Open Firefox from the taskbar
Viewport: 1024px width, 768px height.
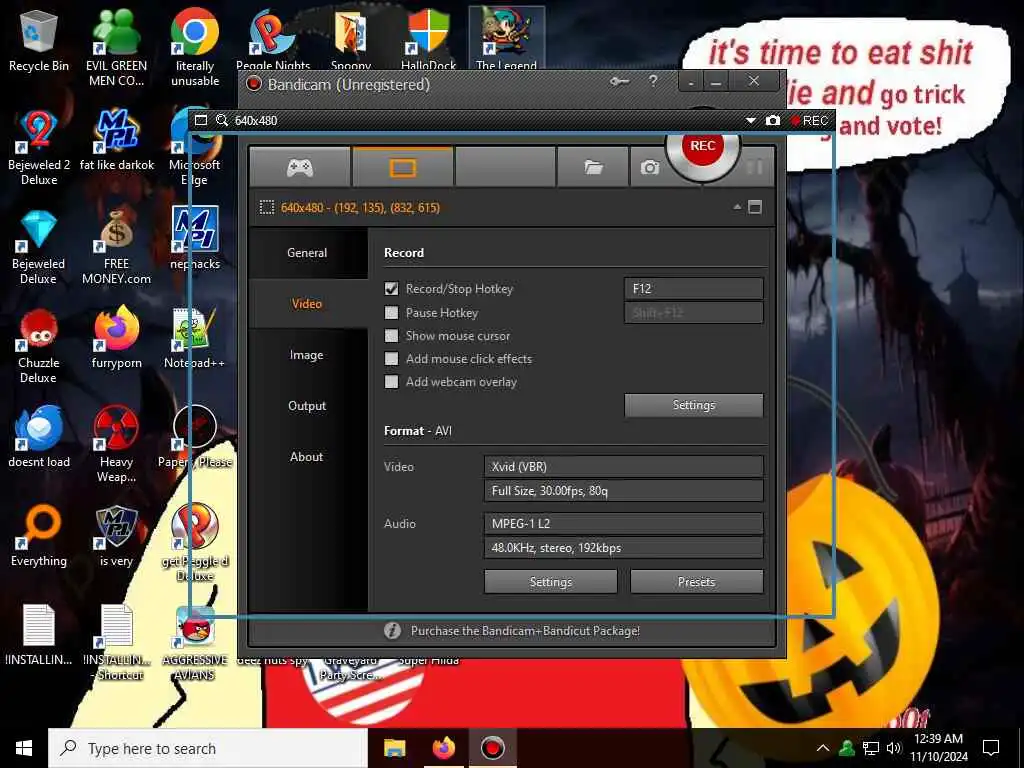pyautogui.click(x=443, y=748)
